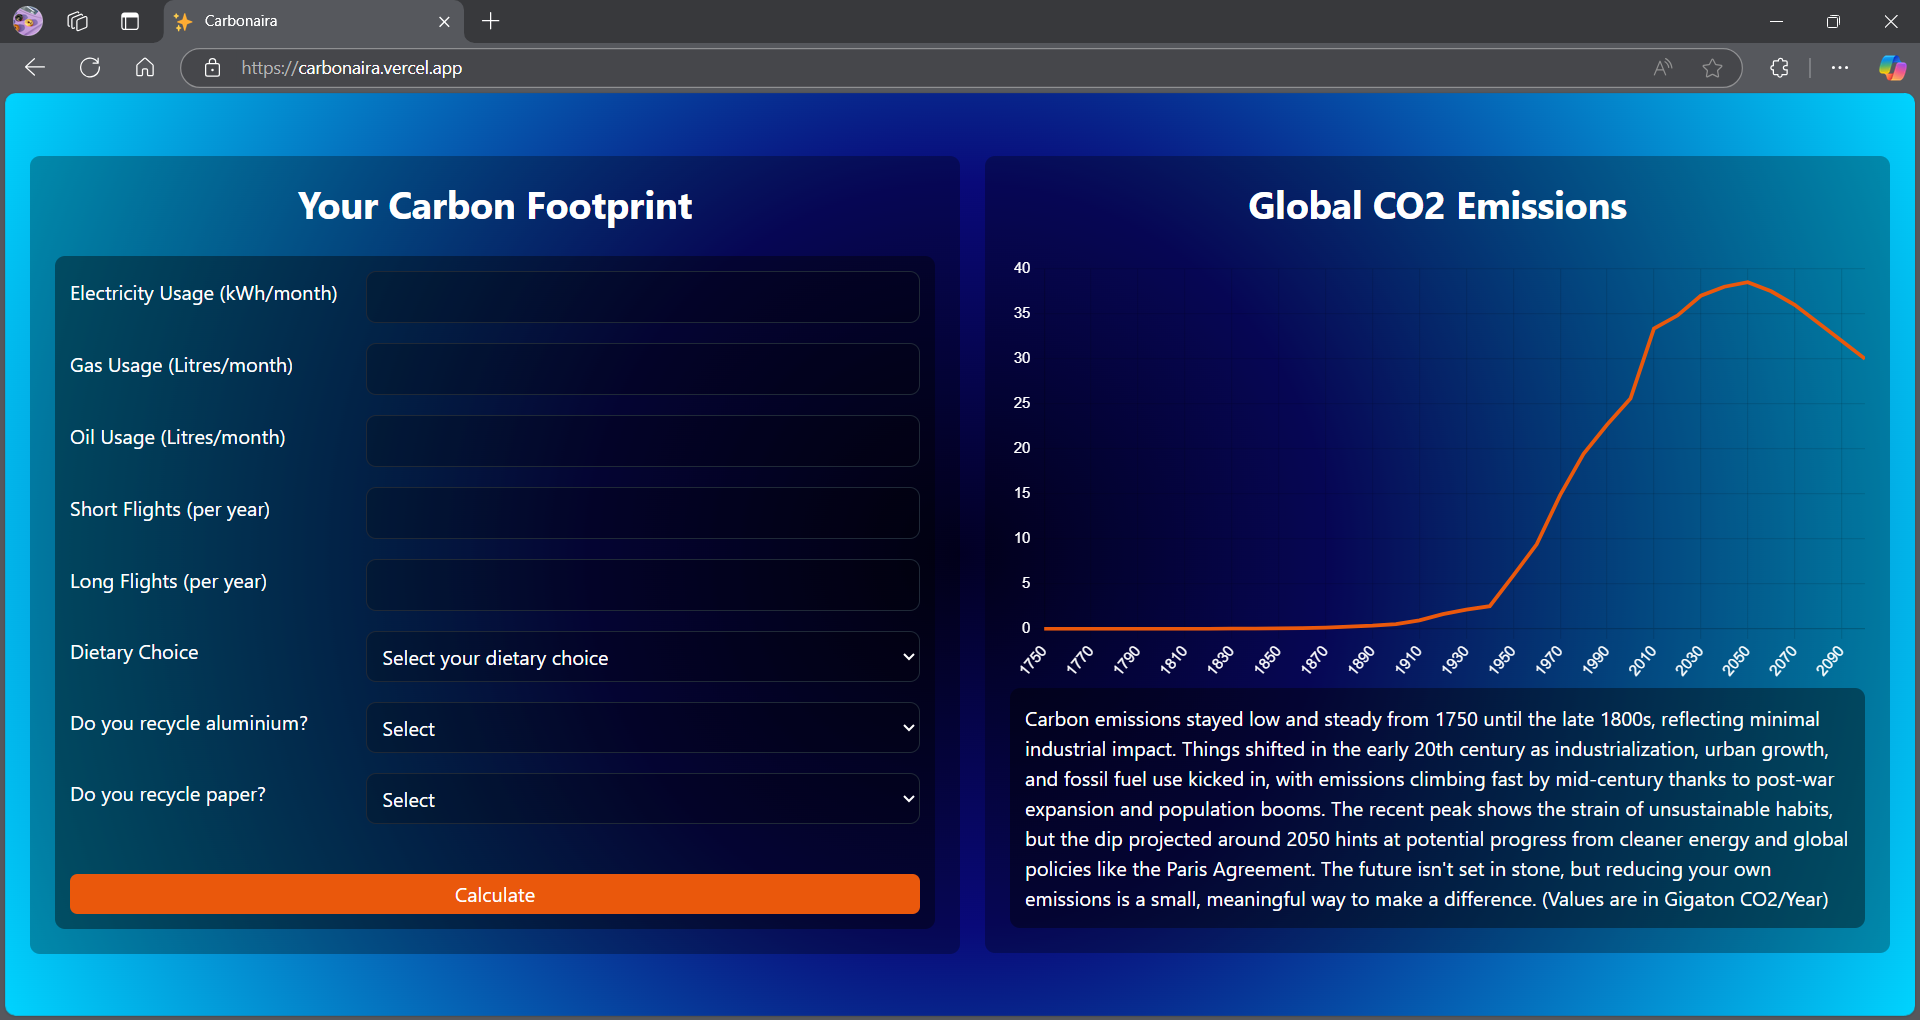Open the recycle paper dropdown

pyautogui.click(x=642, y=799)
